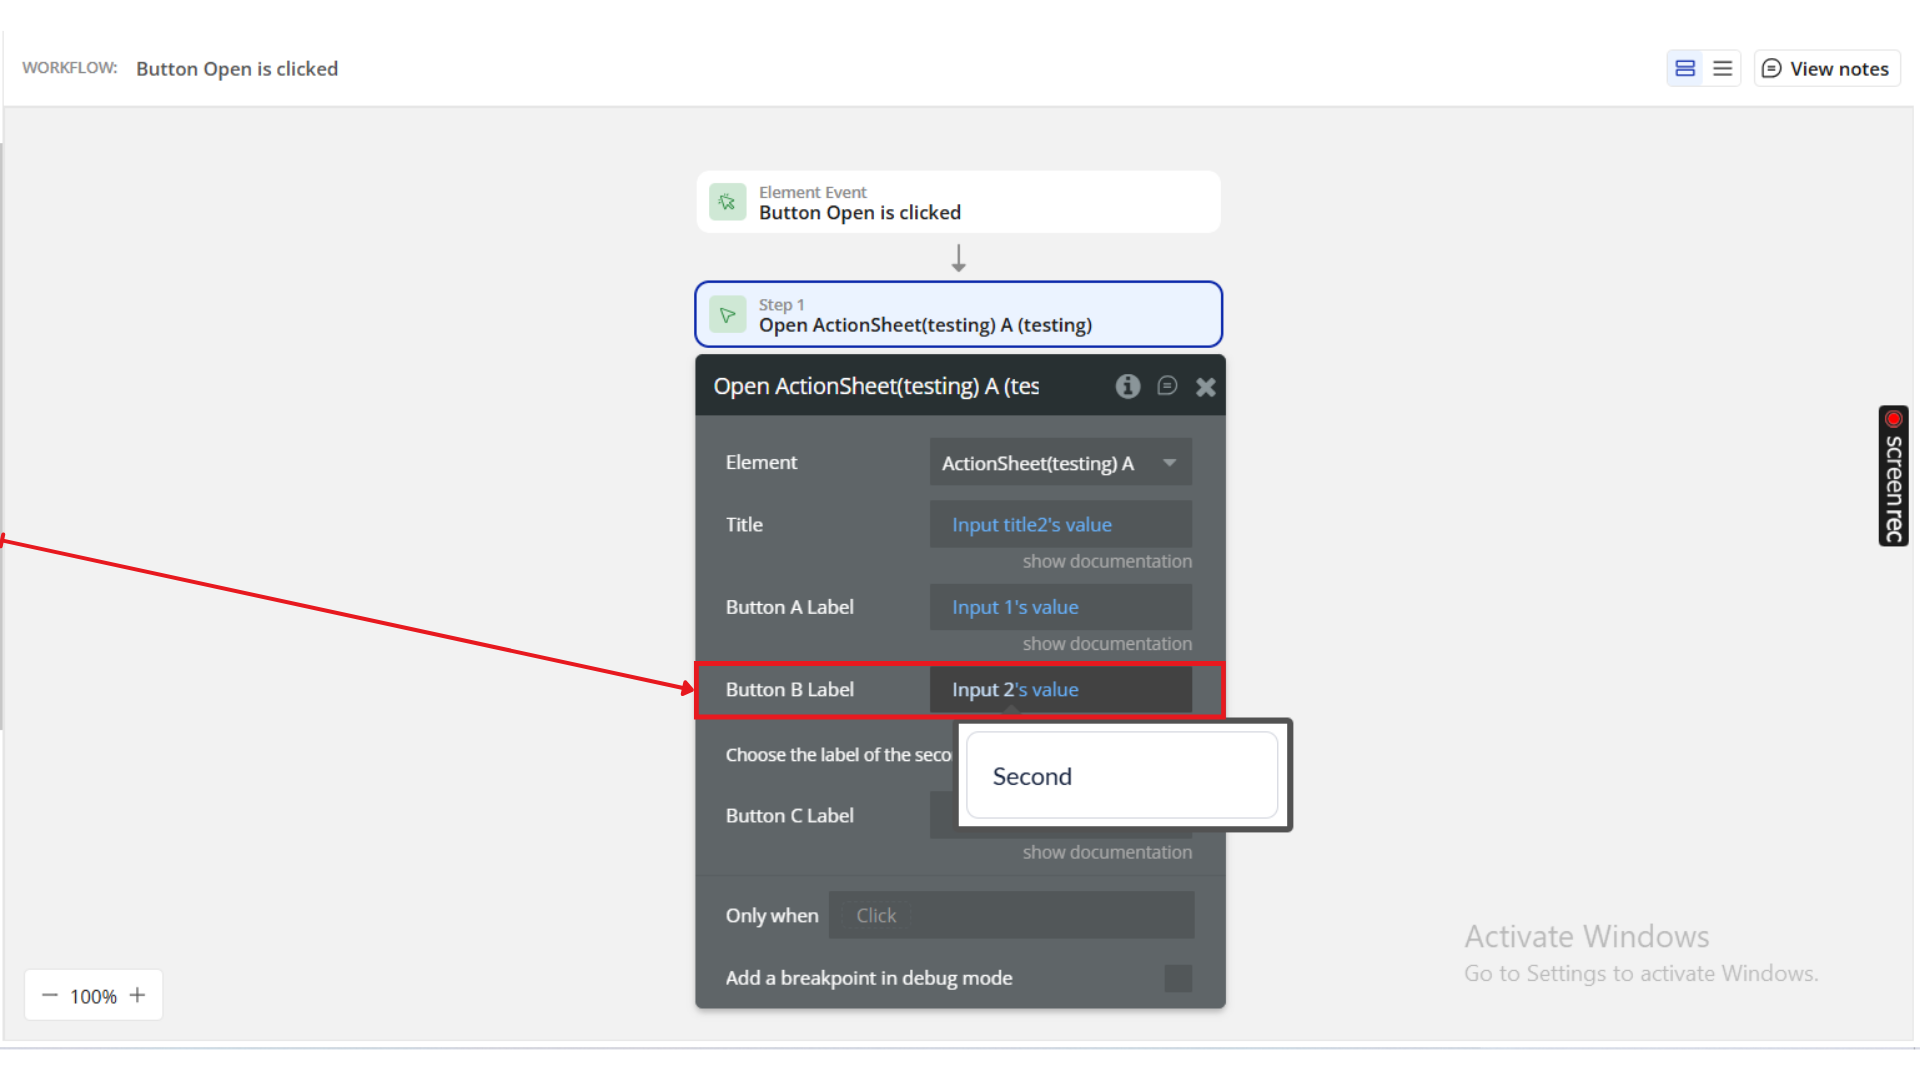The image size is (1920, 1080).
Task: Click the screenrec recording widget
Action: pyautogui.click(x=1893, y=476)
